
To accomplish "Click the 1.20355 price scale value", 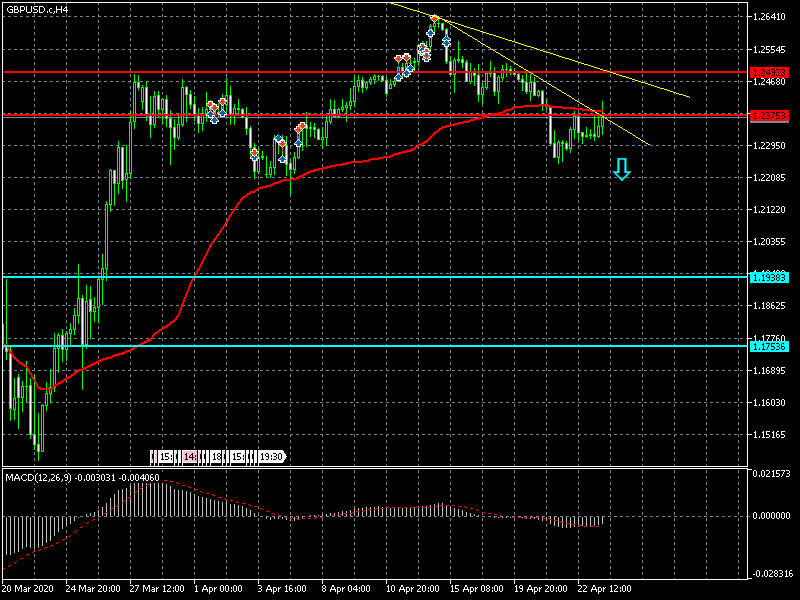I will click(769, 242).
